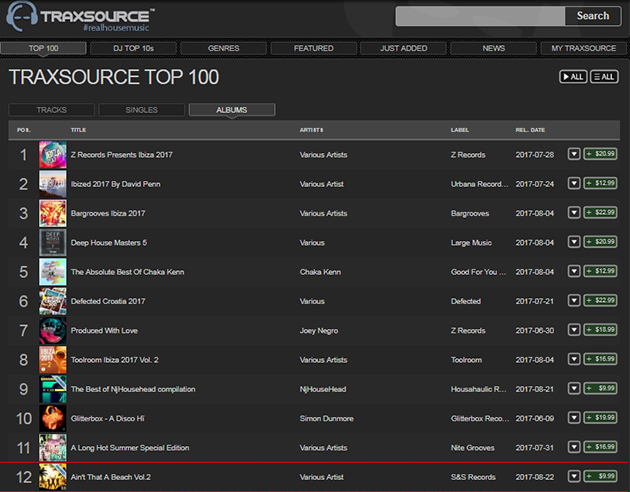Open the MY TRAXSOURCE nav tab
The width and height of the screenshot is (630, 492).
[583, 48]
